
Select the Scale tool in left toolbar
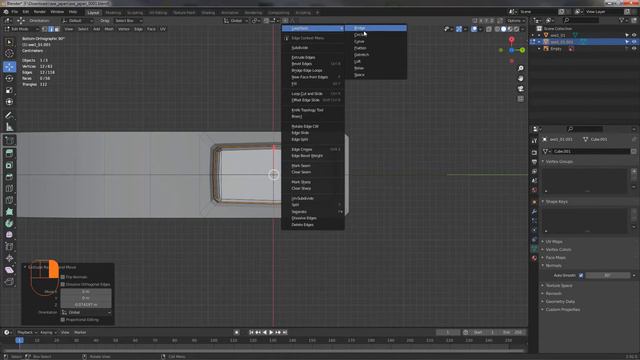pyautogui.click(x=9, y=90)
